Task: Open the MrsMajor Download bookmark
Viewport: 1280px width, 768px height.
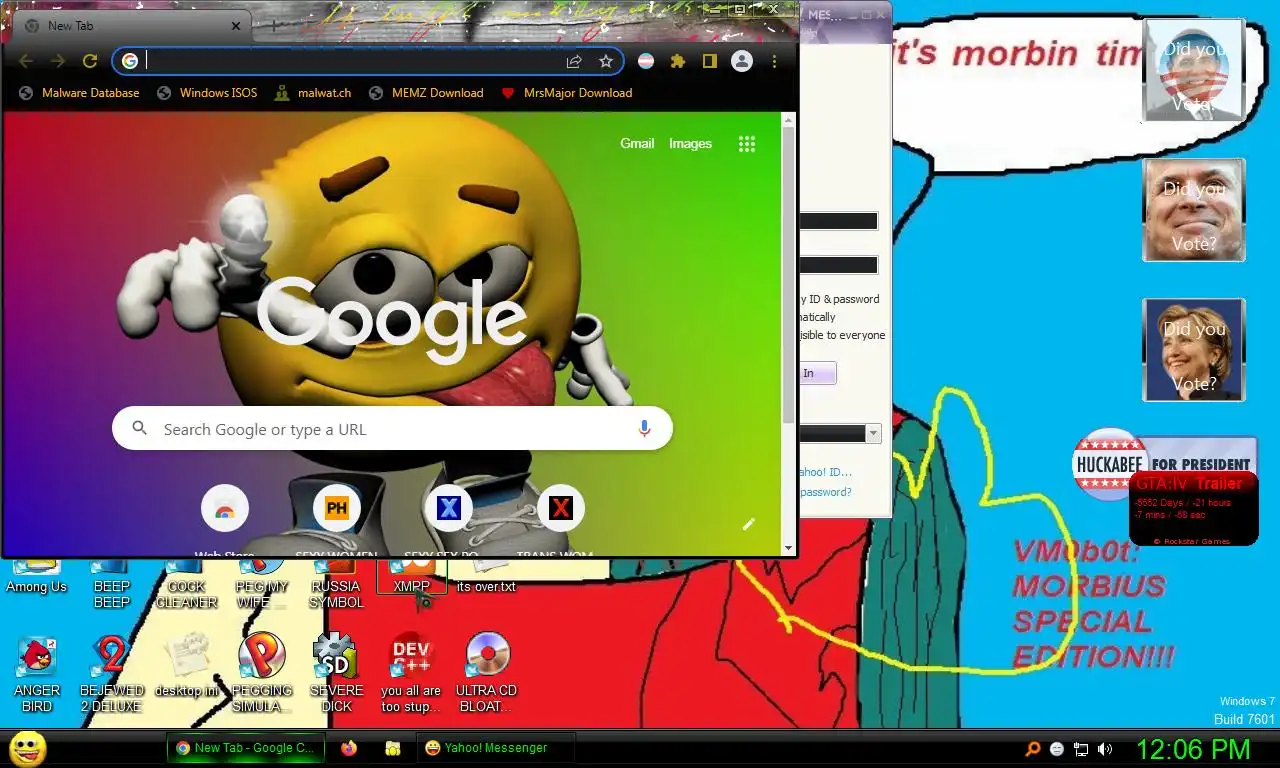Action: pos(566,93)
